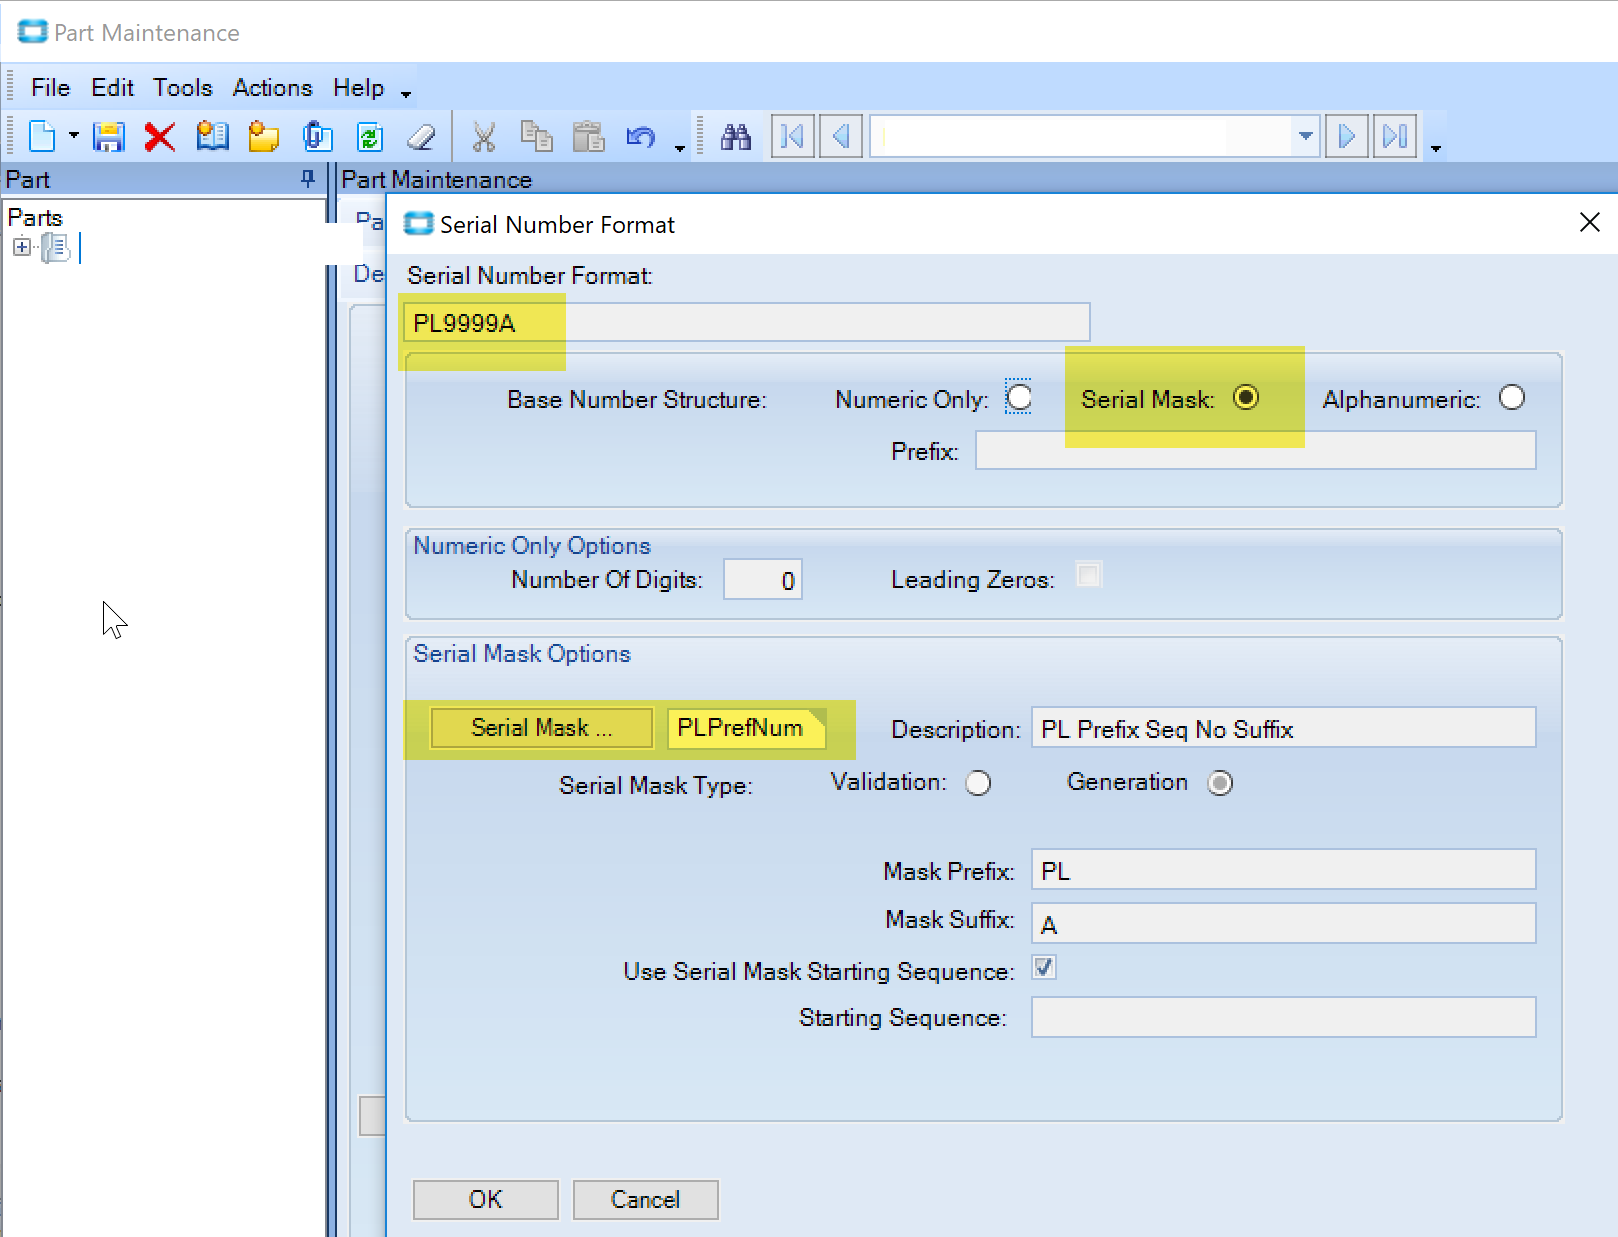Screen dimensions: 1618x1237
Task: Click the Attachments paperclip icon
Action: click(317, 136)
